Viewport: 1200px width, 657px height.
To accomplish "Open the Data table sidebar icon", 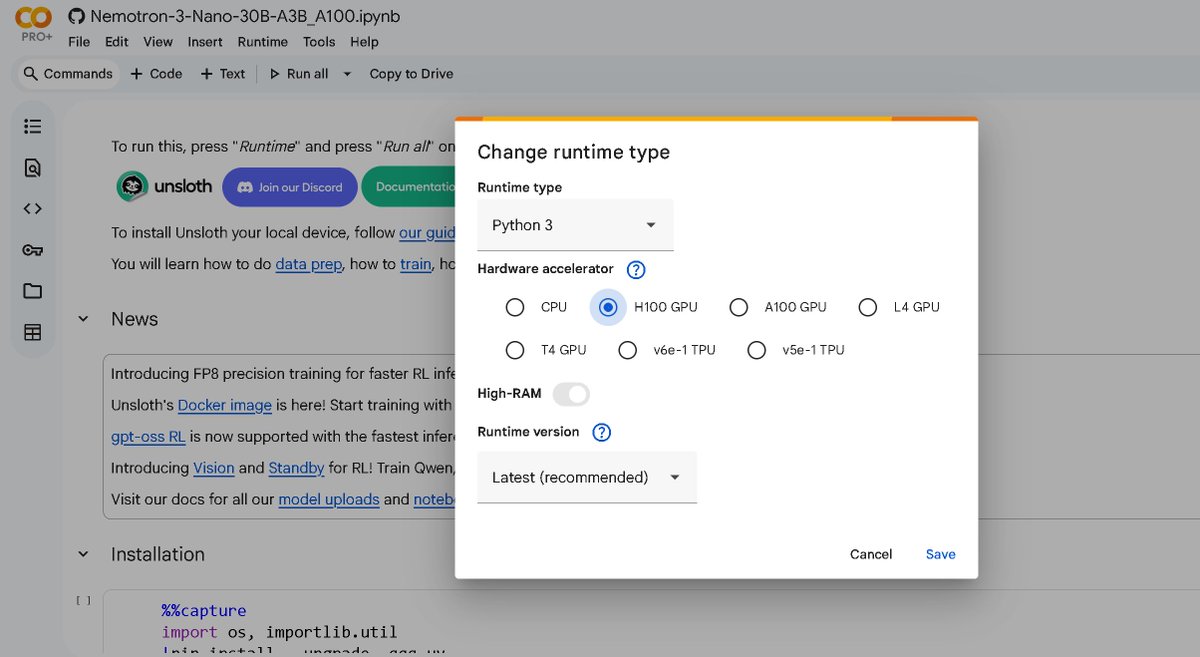I will [32, 332].
